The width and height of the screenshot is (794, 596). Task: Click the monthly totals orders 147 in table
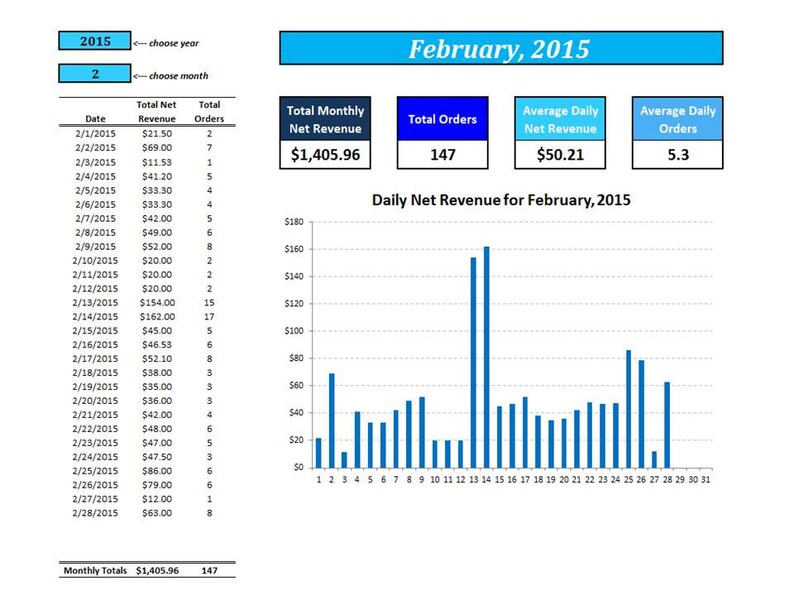[210, 571]
